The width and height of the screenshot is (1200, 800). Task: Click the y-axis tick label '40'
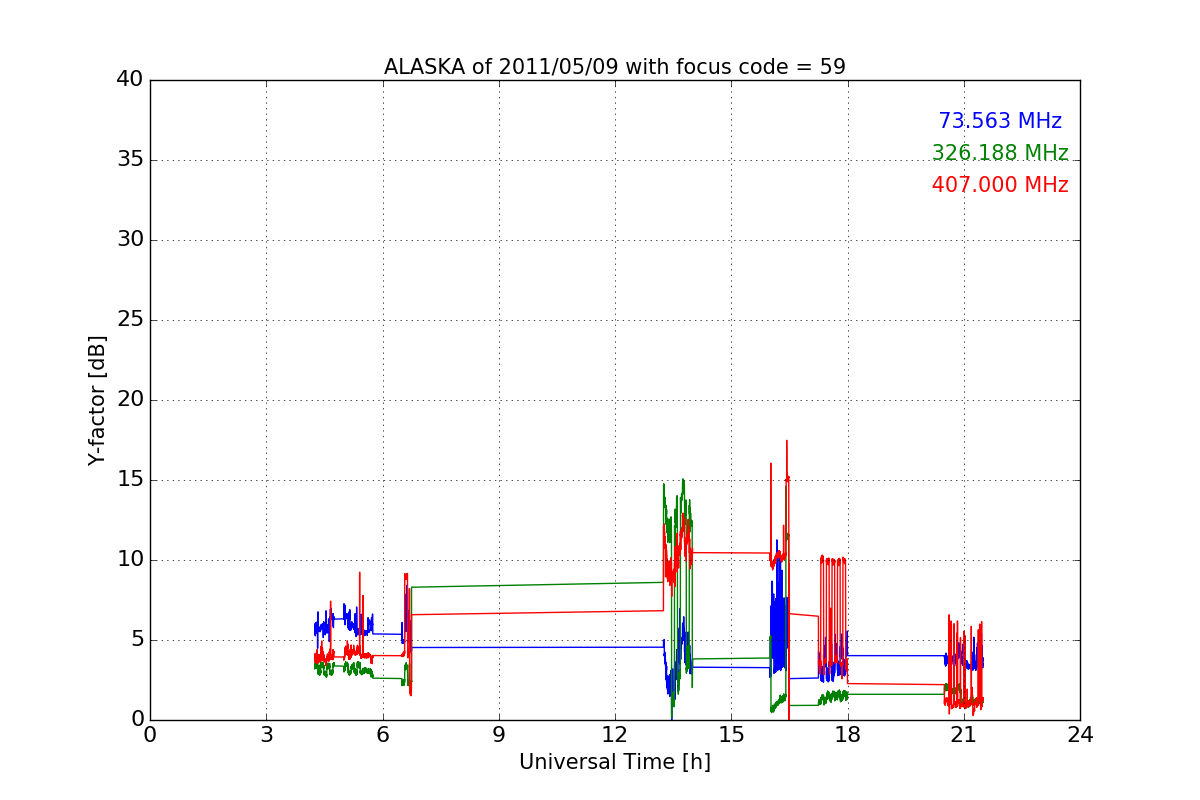130,80
